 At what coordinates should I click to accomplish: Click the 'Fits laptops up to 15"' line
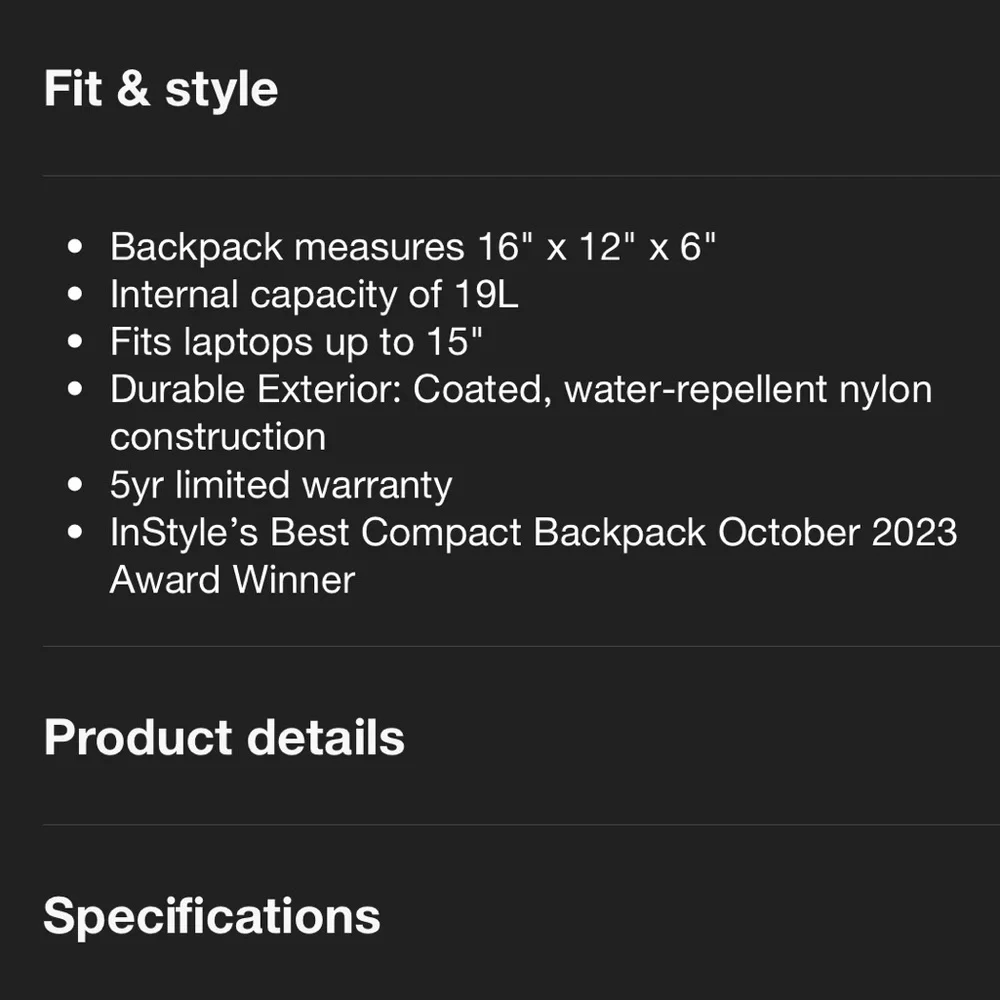coord(296,342)
